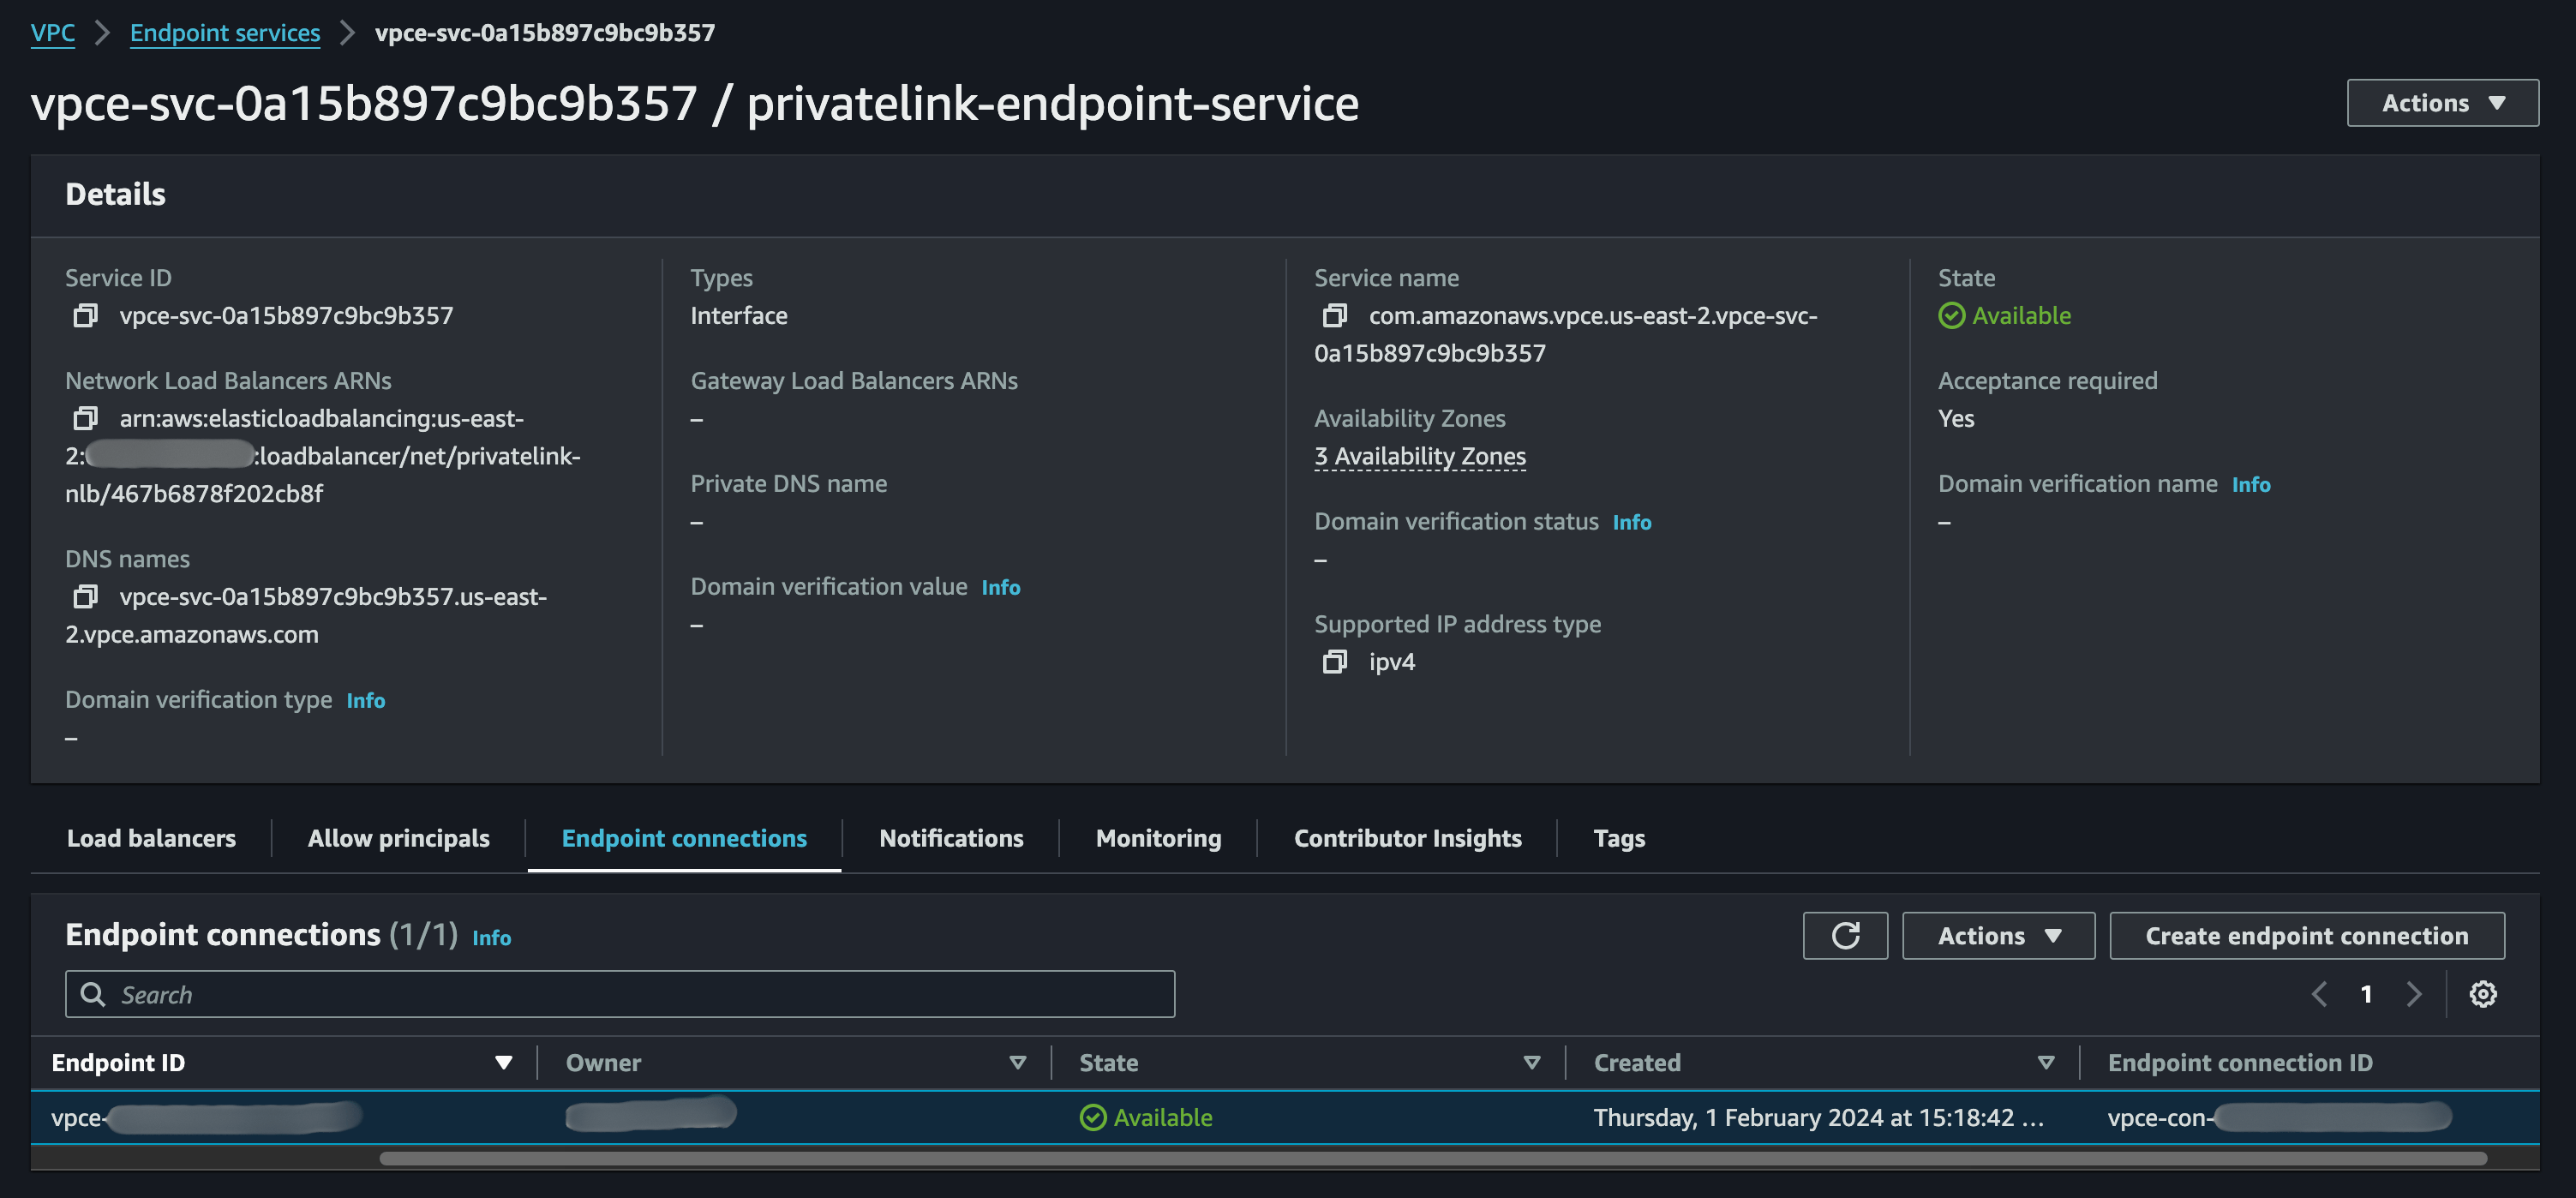Click the Endpoint connection ID column header
Screen dimensions: 2576x1198
click(x=2240, y=1063)
